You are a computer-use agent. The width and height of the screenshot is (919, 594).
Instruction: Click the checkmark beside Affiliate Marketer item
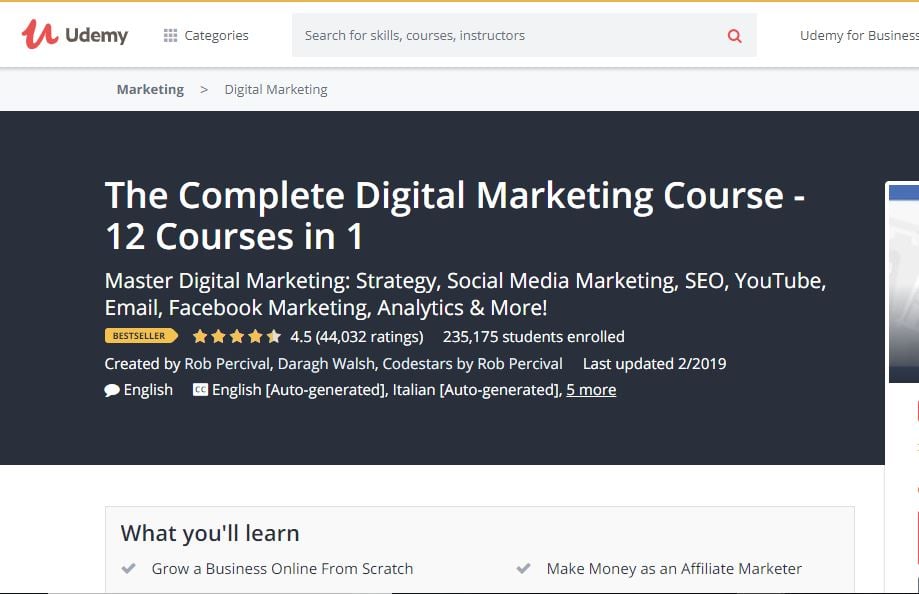523,567
